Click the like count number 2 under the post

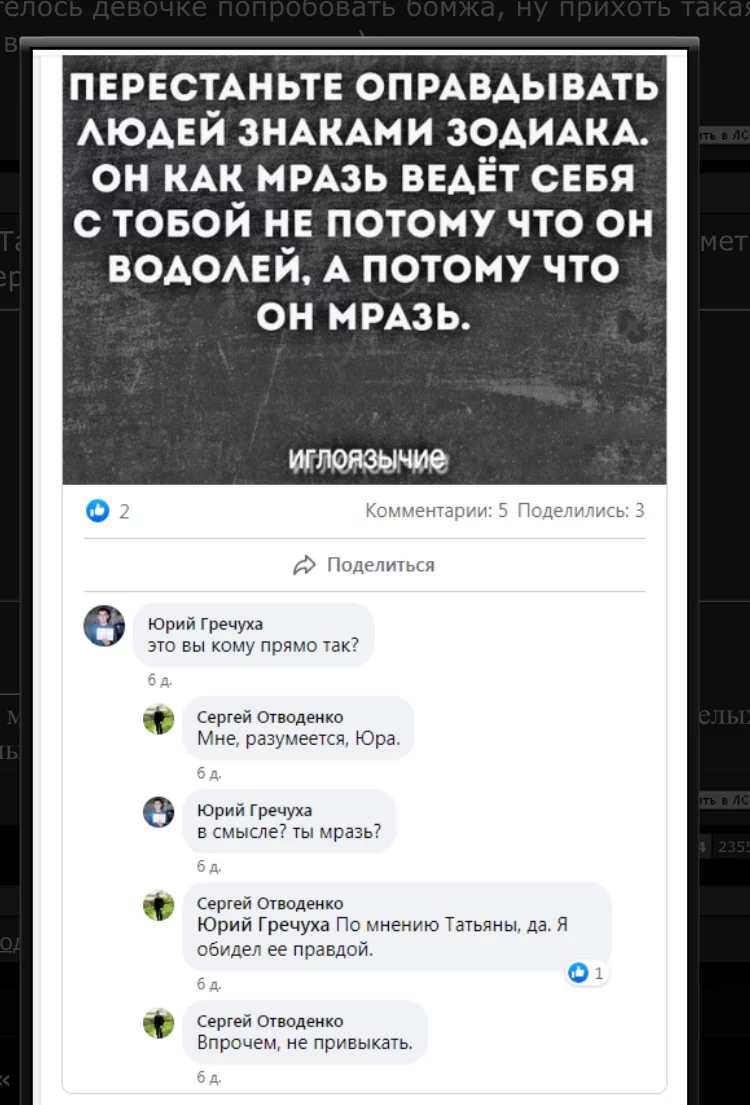click(123, 512)
